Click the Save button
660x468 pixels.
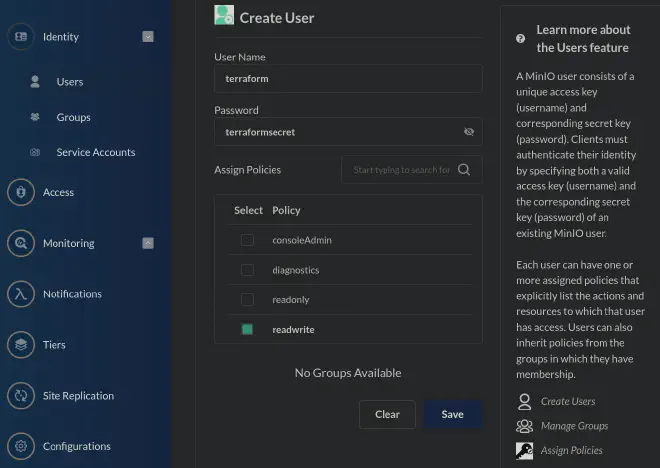pos(452,414)
